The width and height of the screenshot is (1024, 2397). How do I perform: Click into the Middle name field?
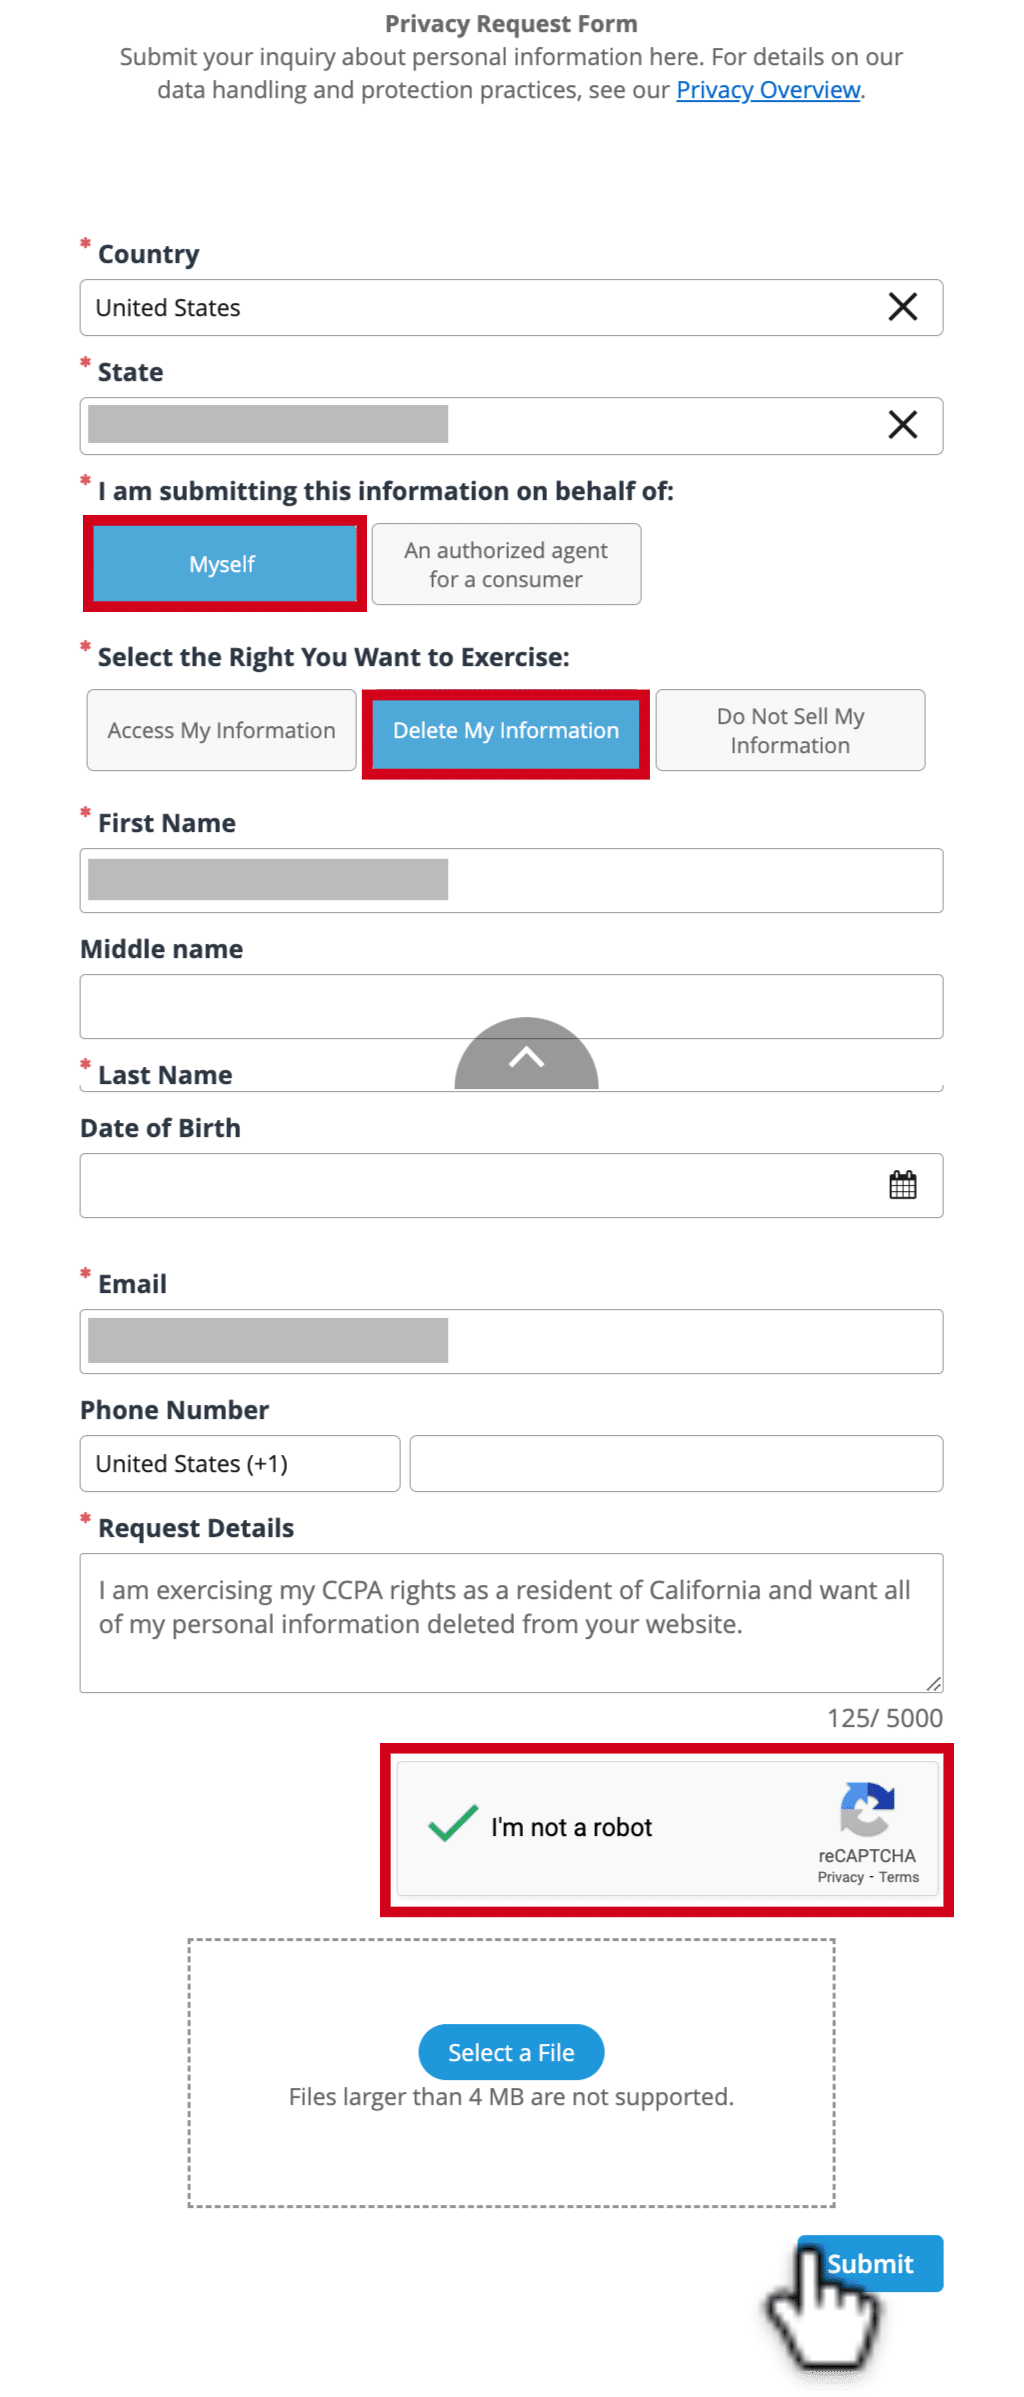coord(511,1006)
